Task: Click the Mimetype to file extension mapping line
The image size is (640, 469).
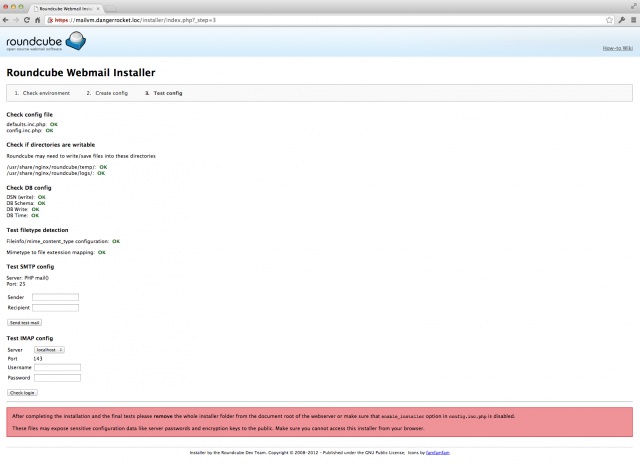Action: click(56, 252)
